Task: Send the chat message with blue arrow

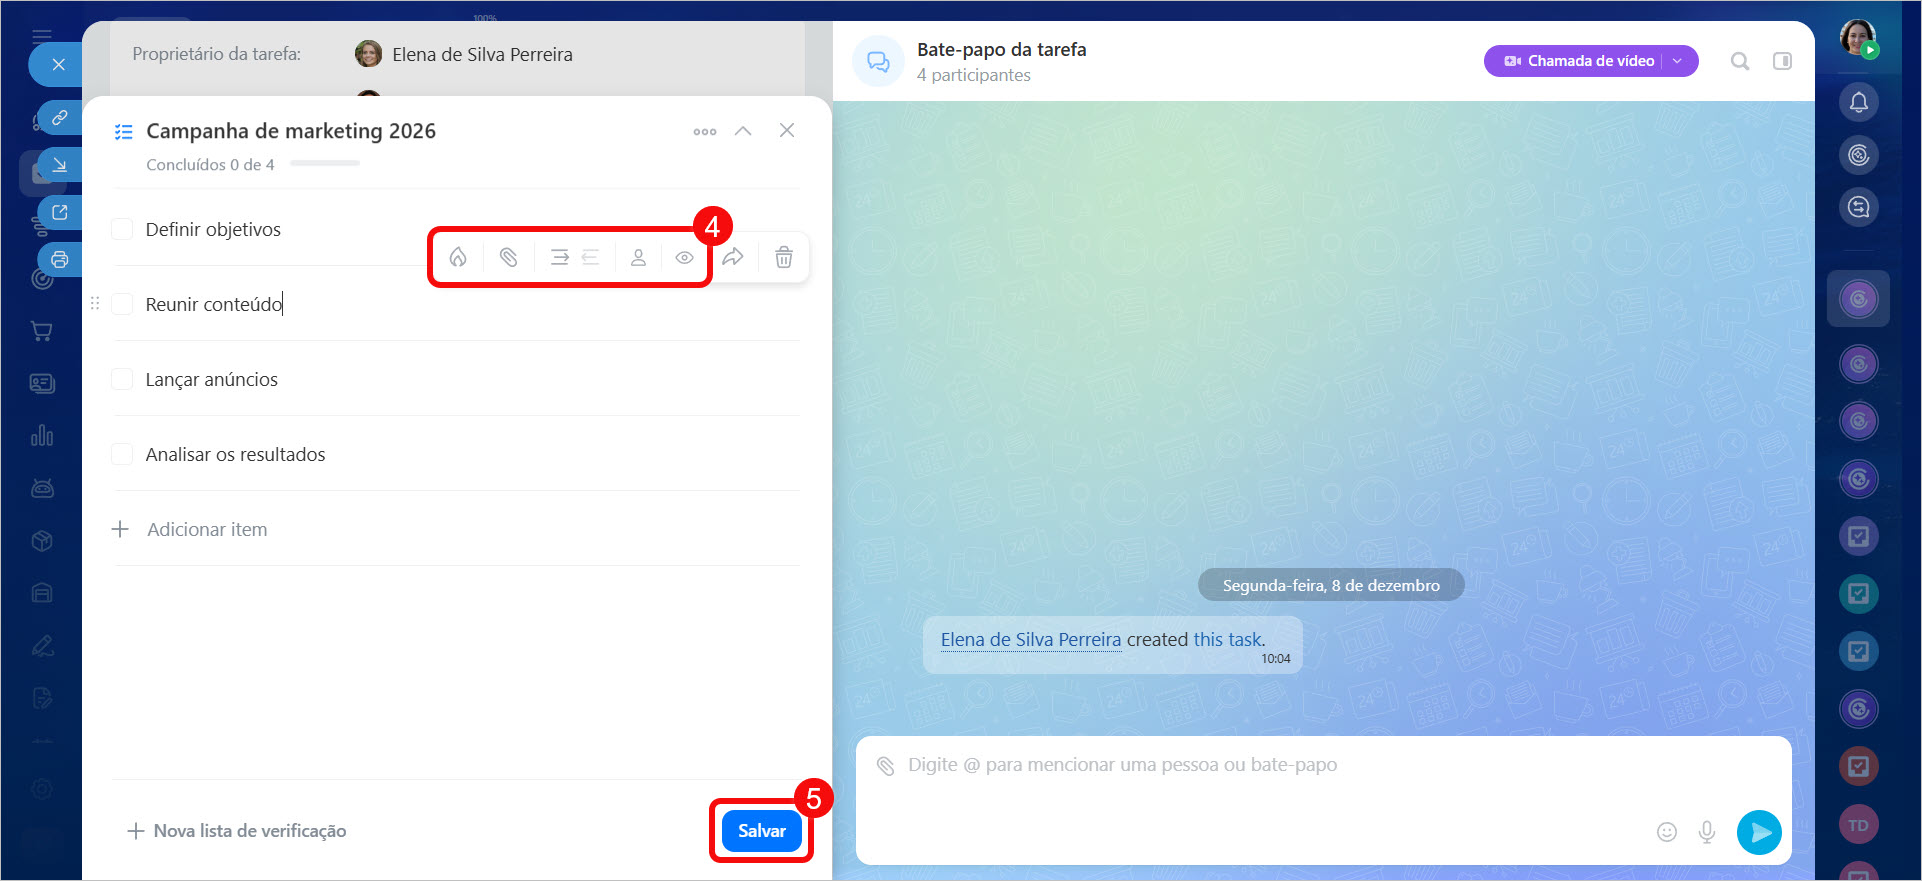Action: pos(1759,832)
